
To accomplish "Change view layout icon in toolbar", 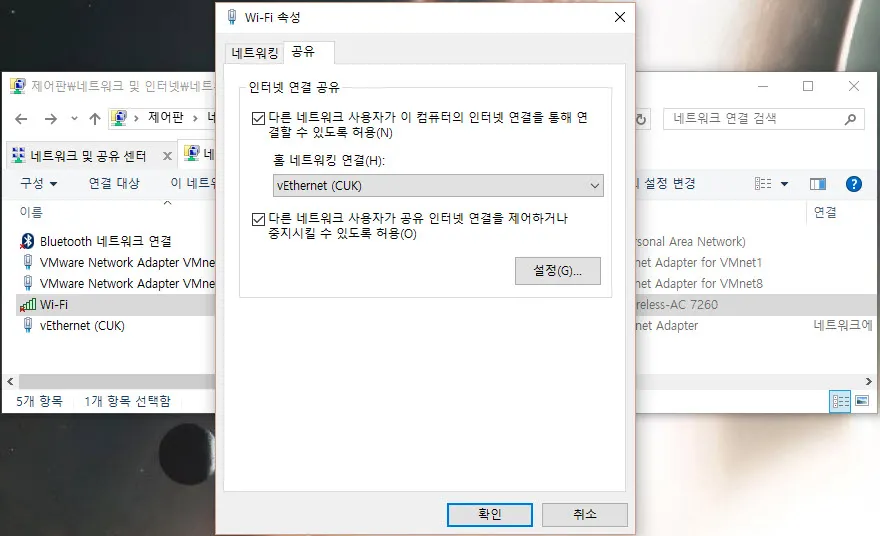I will [x=763, y=184].
